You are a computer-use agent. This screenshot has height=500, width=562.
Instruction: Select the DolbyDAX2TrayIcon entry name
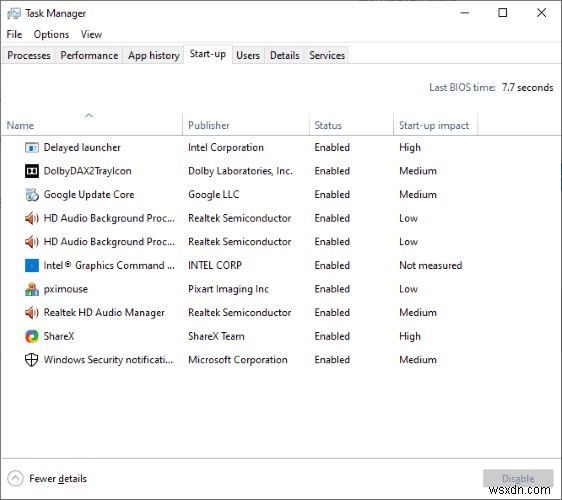(x=87, y=171)
